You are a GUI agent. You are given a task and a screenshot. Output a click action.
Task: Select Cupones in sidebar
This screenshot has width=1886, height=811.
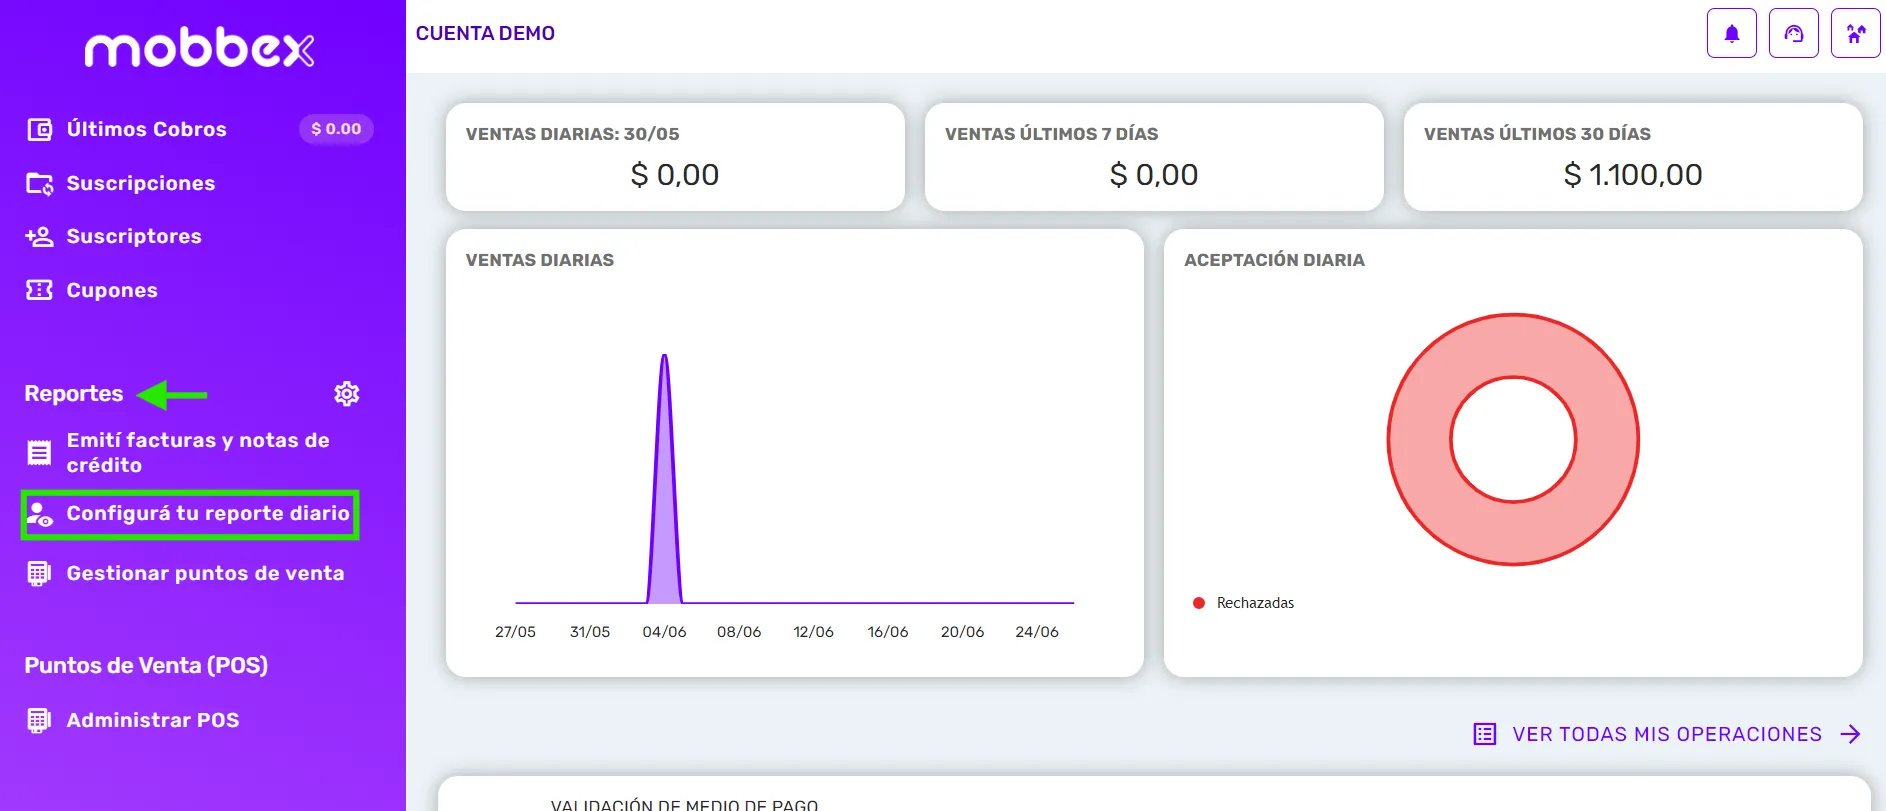[x=112, y=290]
